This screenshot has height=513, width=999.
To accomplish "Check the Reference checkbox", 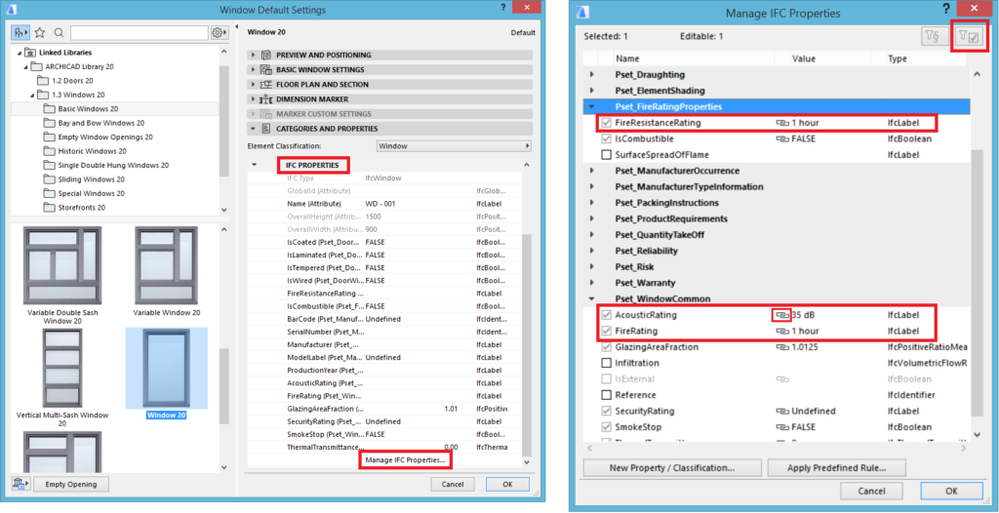I will (607, 395).
